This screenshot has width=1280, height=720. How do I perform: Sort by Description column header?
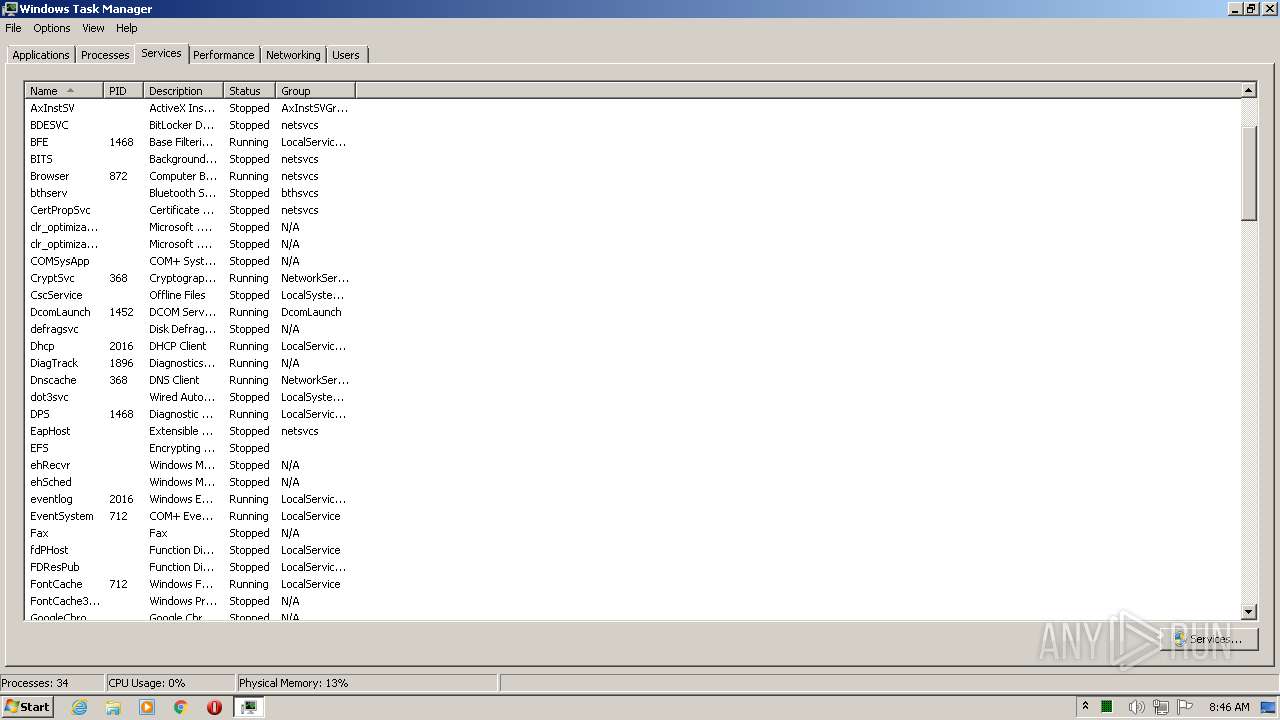coord(183,91)
